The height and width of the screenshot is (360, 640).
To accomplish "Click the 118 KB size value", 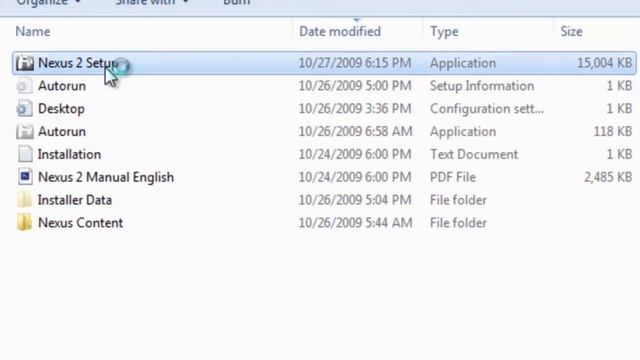I will coord(613,132).
